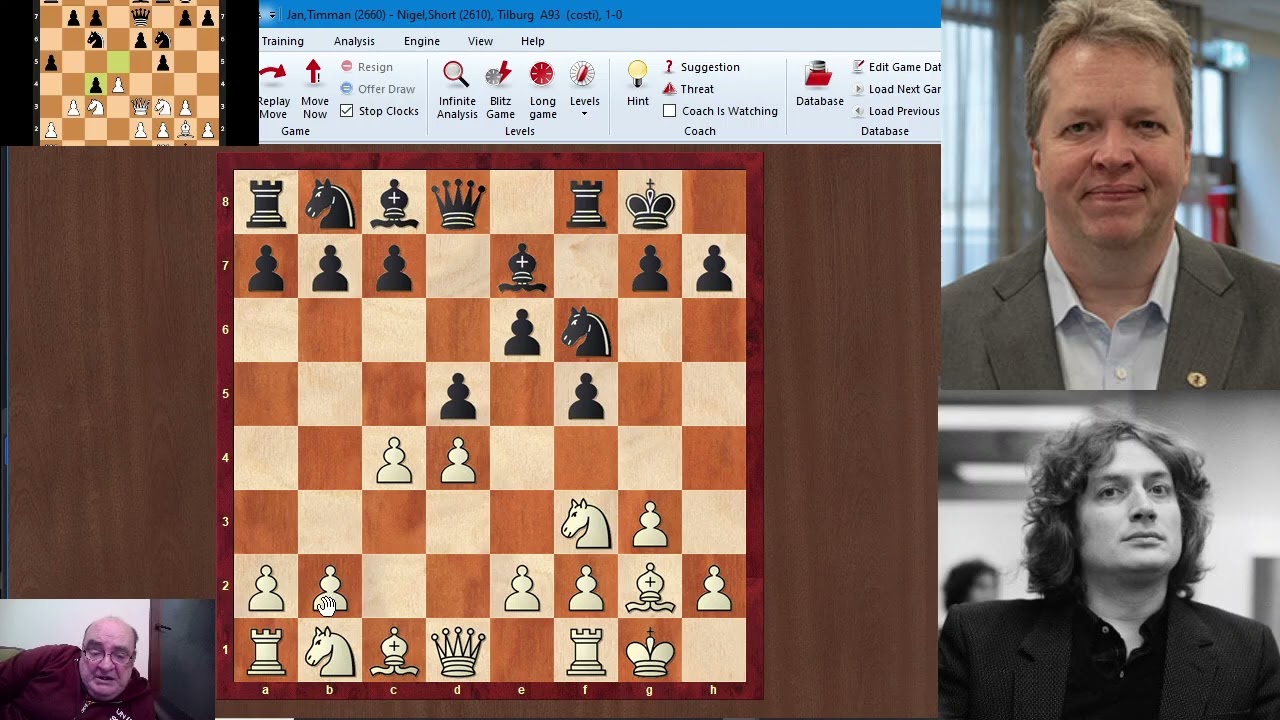1280x720 pixels.
Task: Open the Database icon
Action: (819, 75)
